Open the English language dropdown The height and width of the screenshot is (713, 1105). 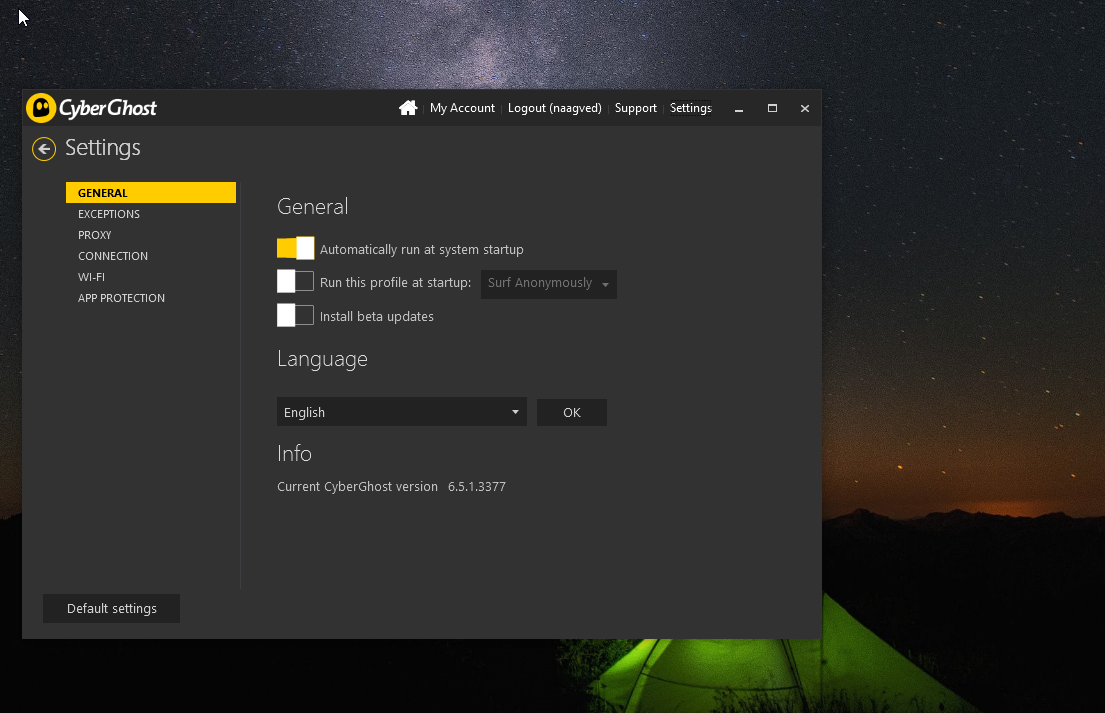click(x=402, y=412)
